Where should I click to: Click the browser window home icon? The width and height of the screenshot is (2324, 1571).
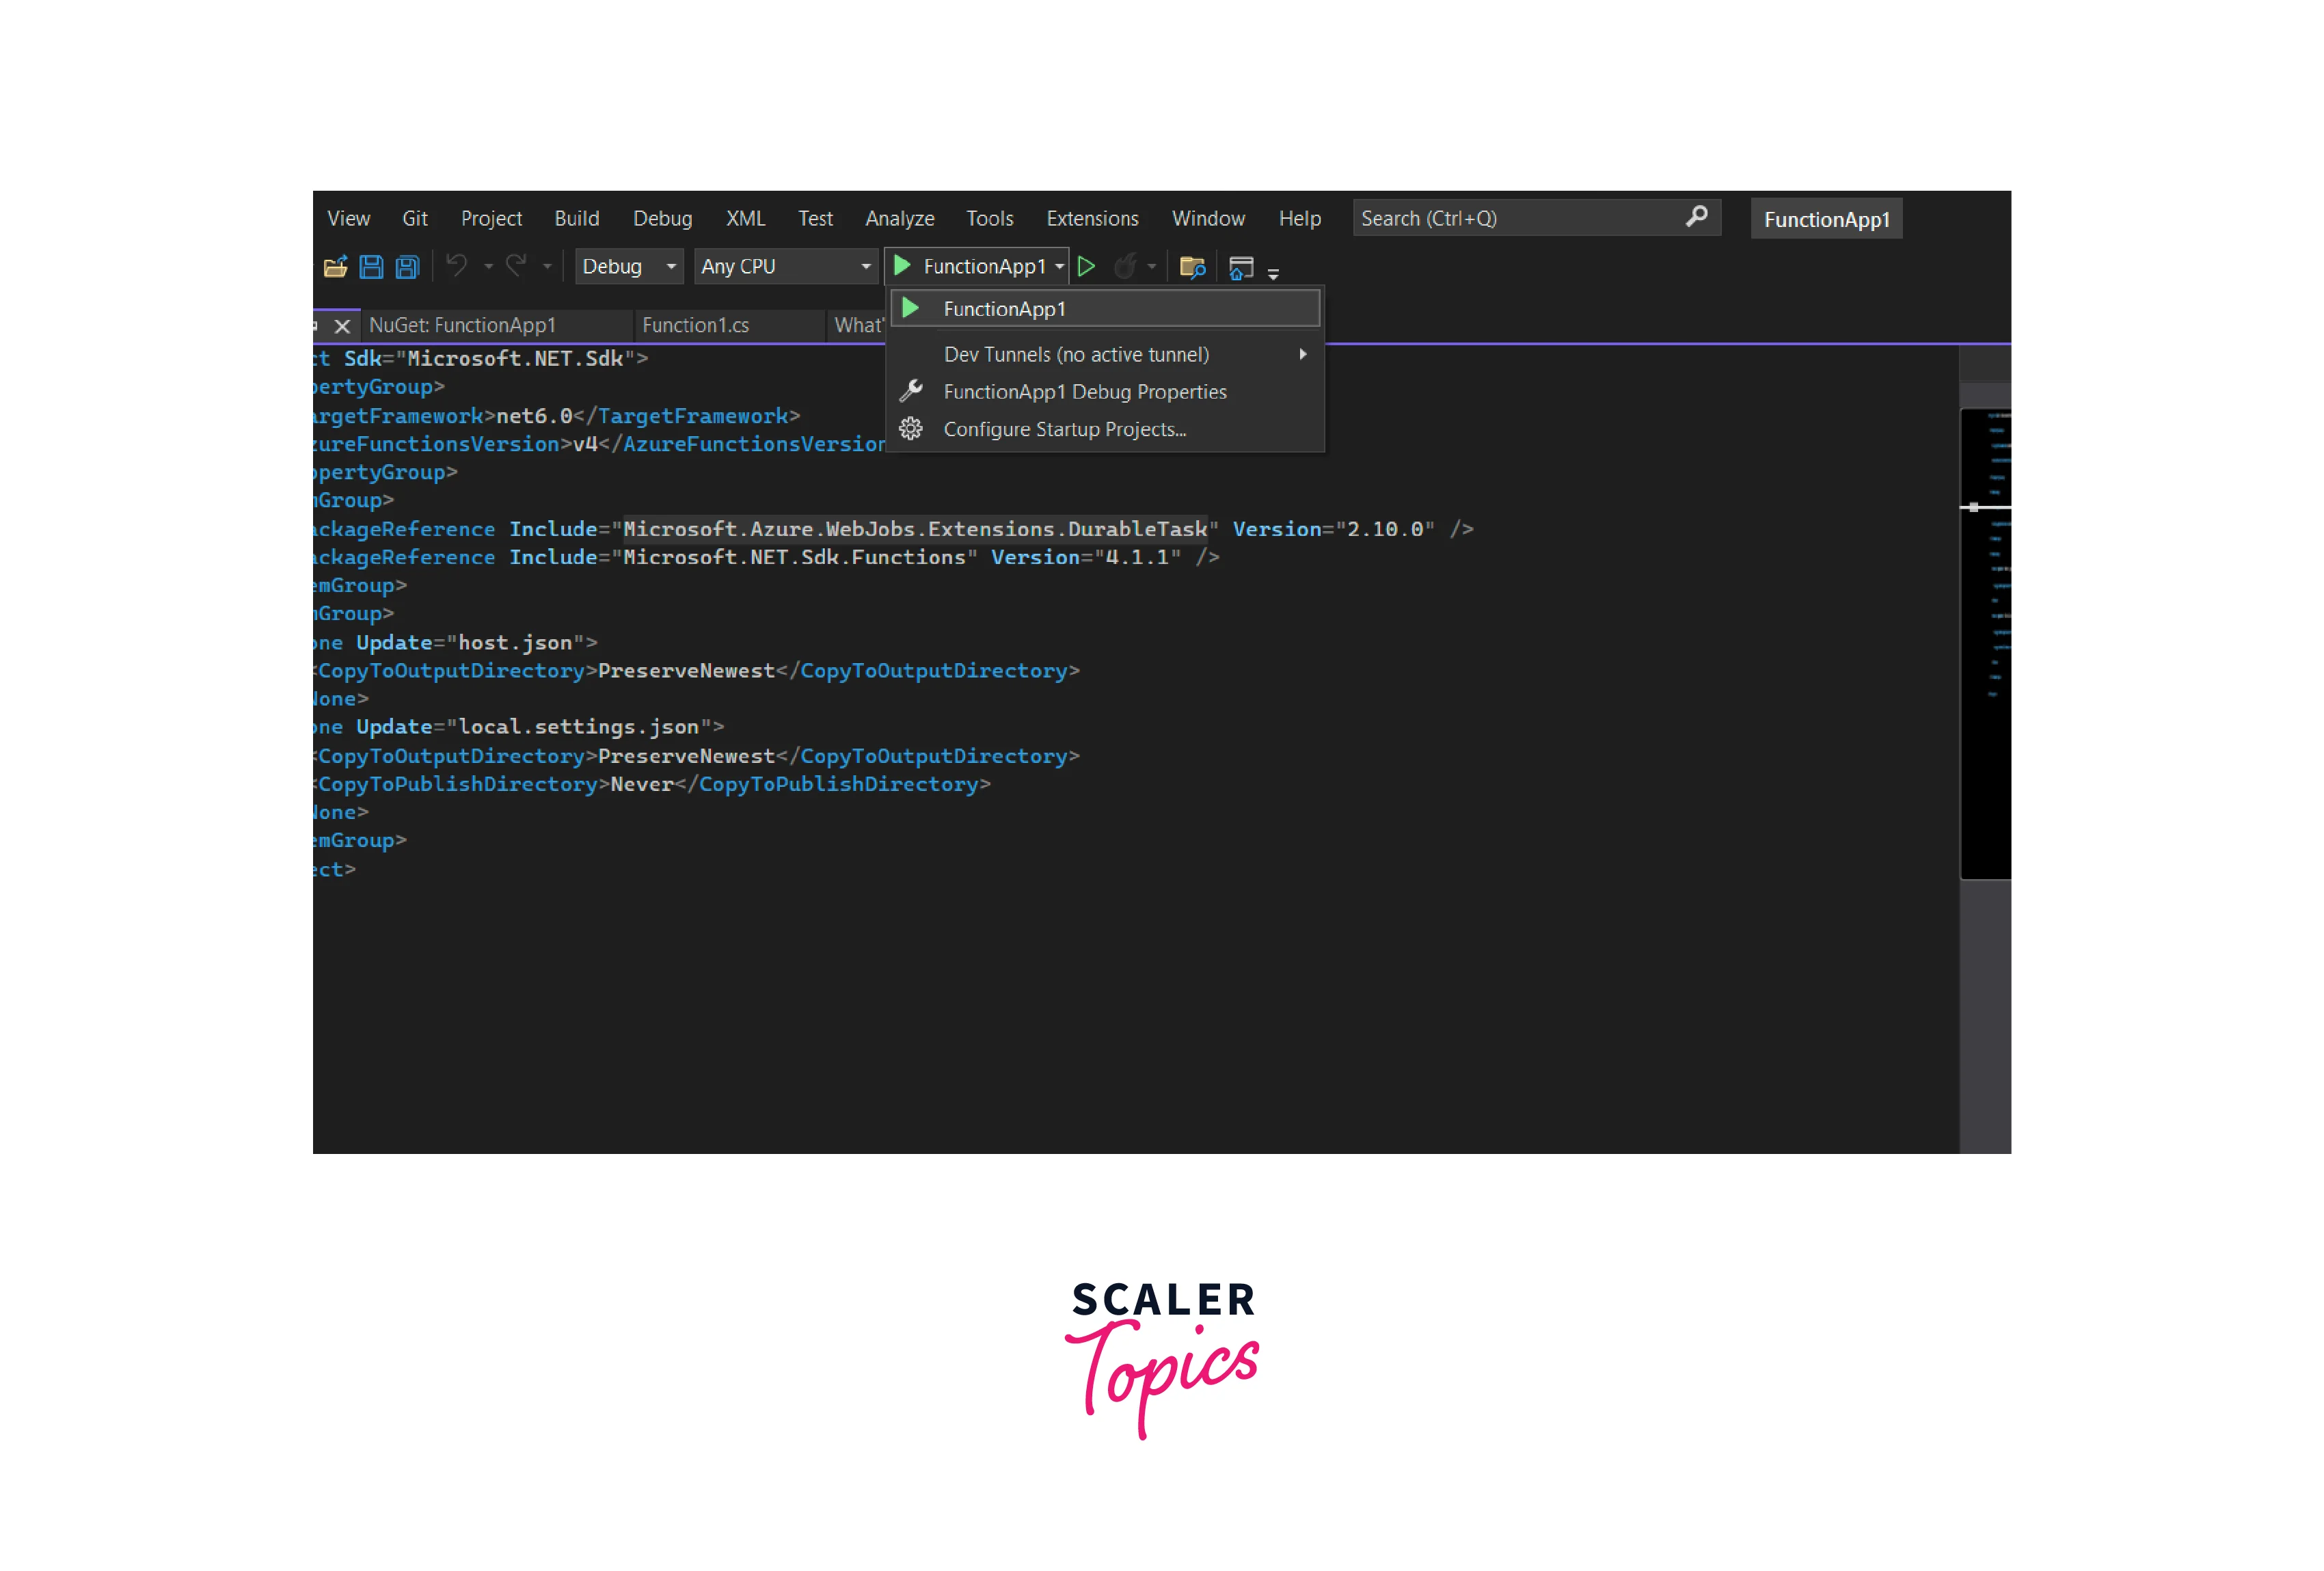pos(1241,268)
